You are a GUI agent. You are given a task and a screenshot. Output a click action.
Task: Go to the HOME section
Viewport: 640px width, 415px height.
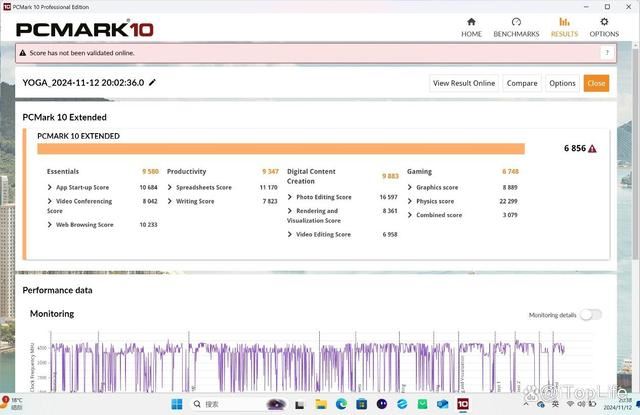point(471,27)
